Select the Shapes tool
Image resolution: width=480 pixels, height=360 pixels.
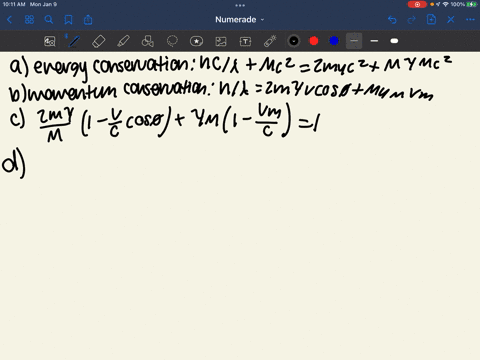(148, 41)
